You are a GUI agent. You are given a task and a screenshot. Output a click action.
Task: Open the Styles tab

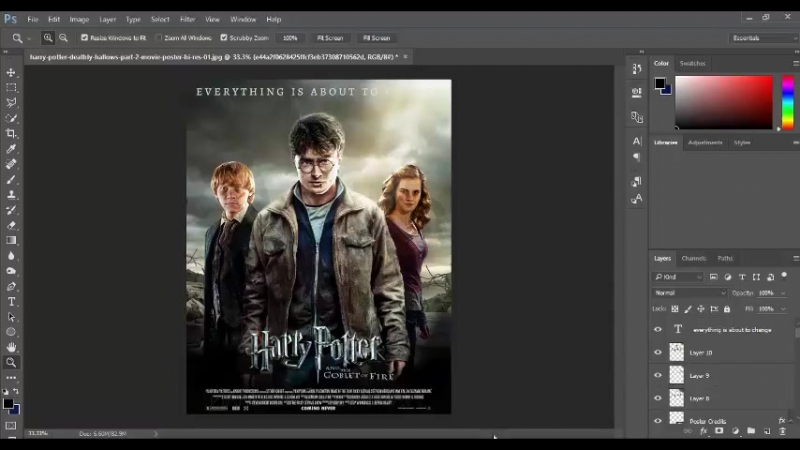tap(742, 143)
